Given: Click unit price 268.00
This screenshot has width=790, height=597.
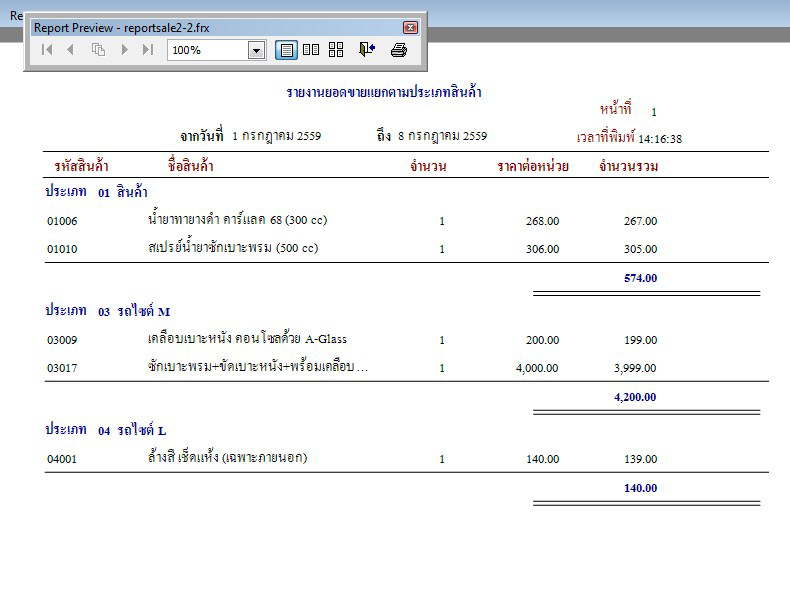Looking at the screenshot, I should click(x=543, y=221).
